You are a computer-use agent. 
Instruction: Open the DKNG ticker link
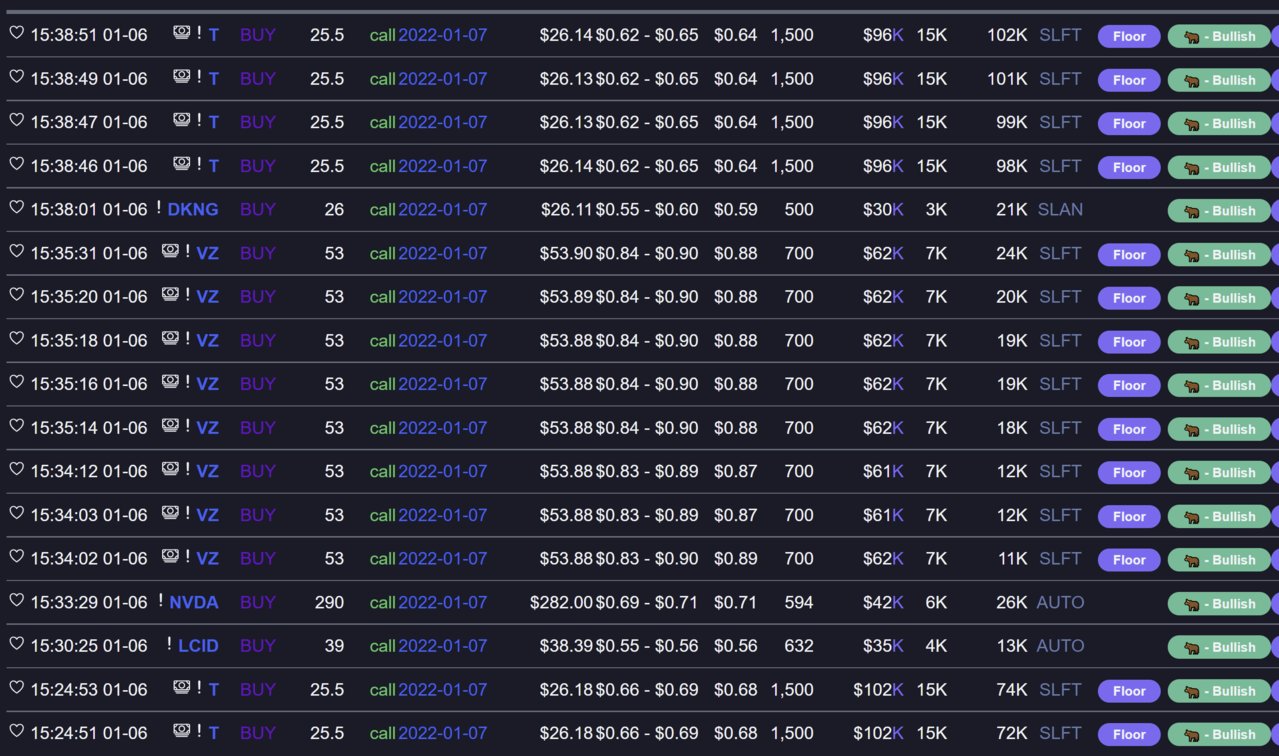pyautogui.click(x=192, y=210)
